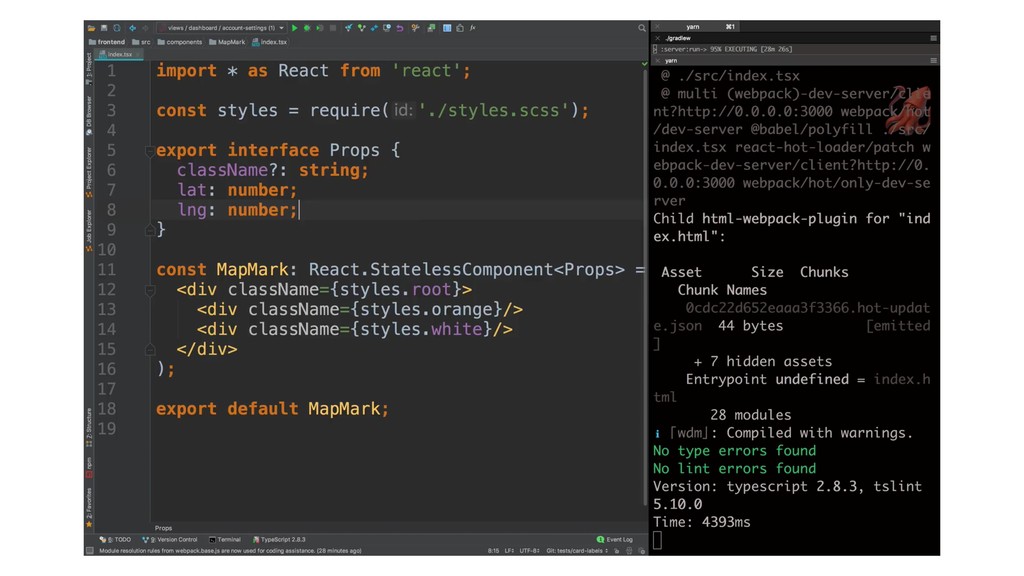
Task: Collapse the Props interface fold marker
Action: (150, 152)
